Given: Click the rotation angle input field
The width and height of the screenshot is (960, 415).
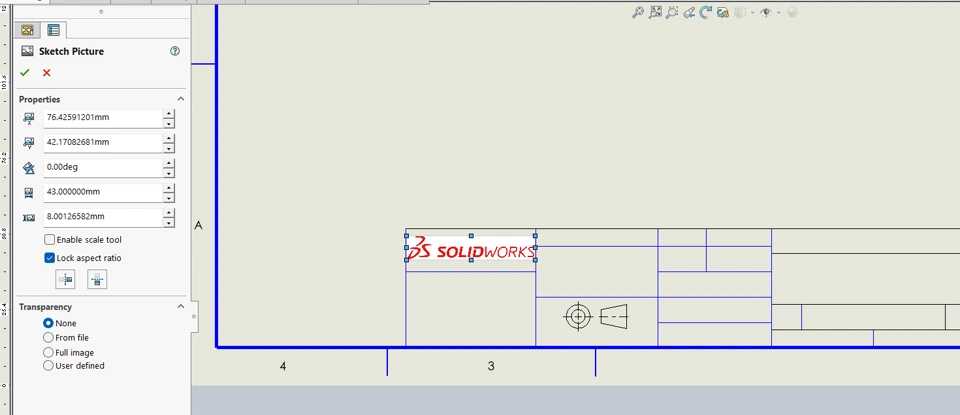Looking at the screenshot, I should (102, 166).
